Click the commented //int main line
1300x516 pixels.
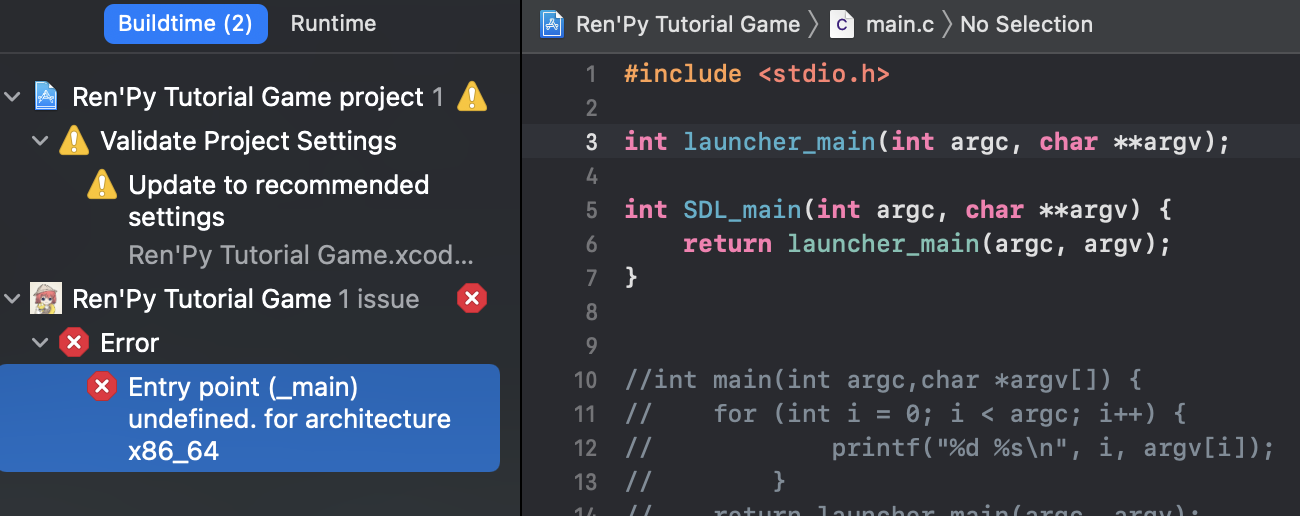click(x=882, y=380)
